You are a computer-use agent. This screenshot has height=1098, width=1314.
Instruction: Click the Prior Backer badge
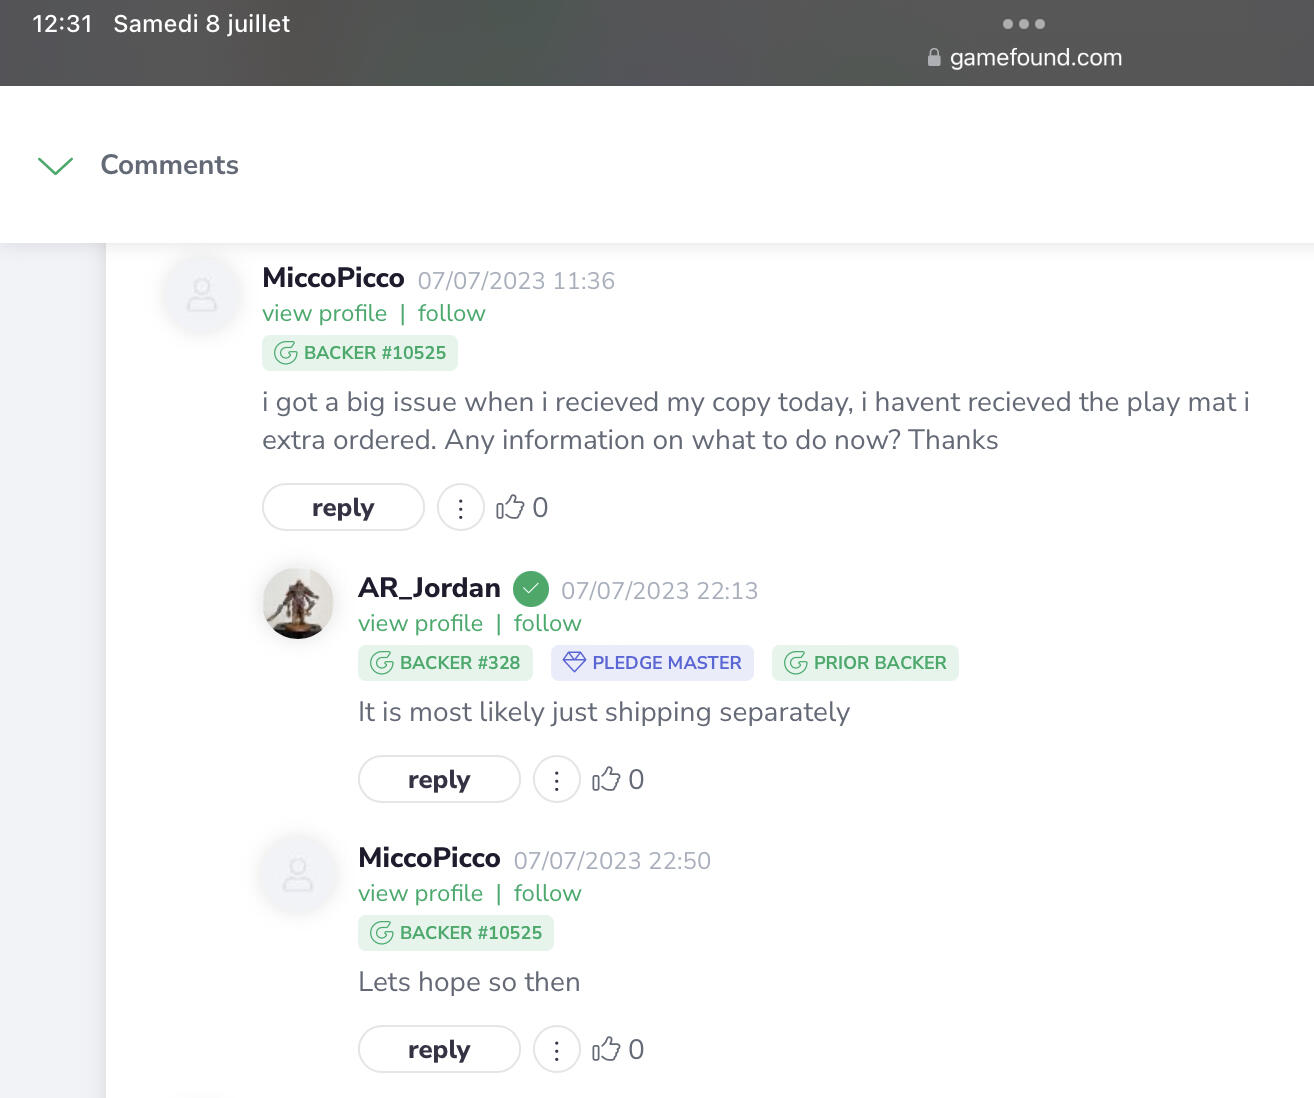pos(865,663)
